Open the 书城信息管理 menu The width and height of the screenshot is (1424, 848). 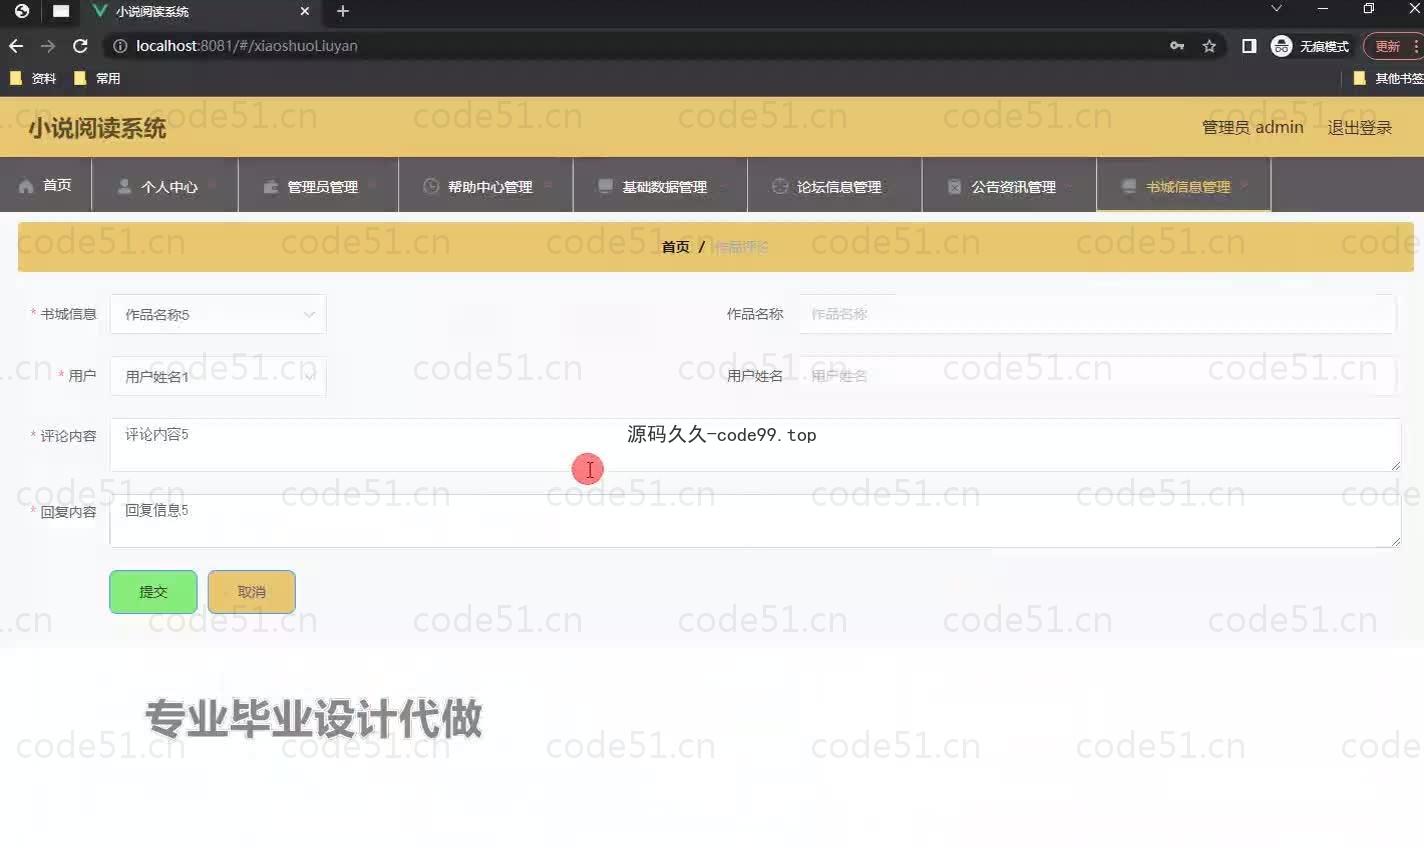click(x=1184, y=186)
